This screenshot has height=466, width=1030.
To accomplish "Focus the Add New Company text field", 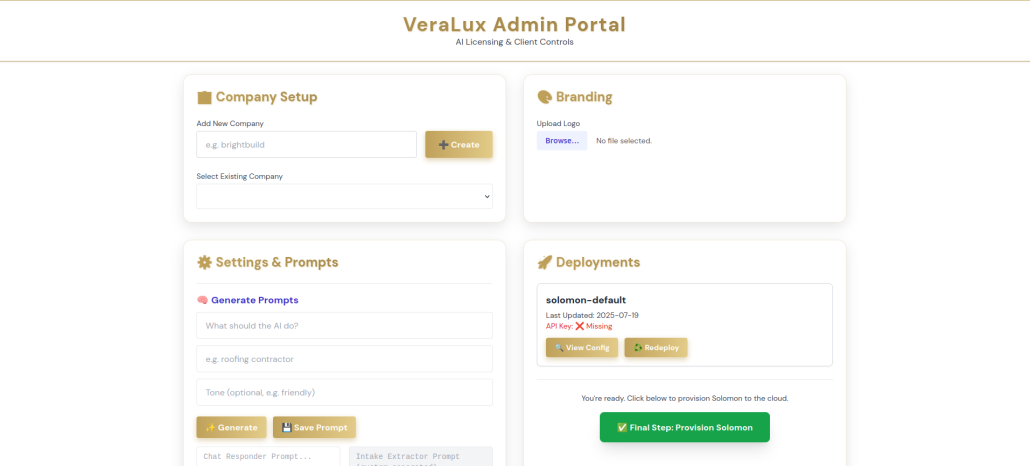I will [x=306, y=144].
